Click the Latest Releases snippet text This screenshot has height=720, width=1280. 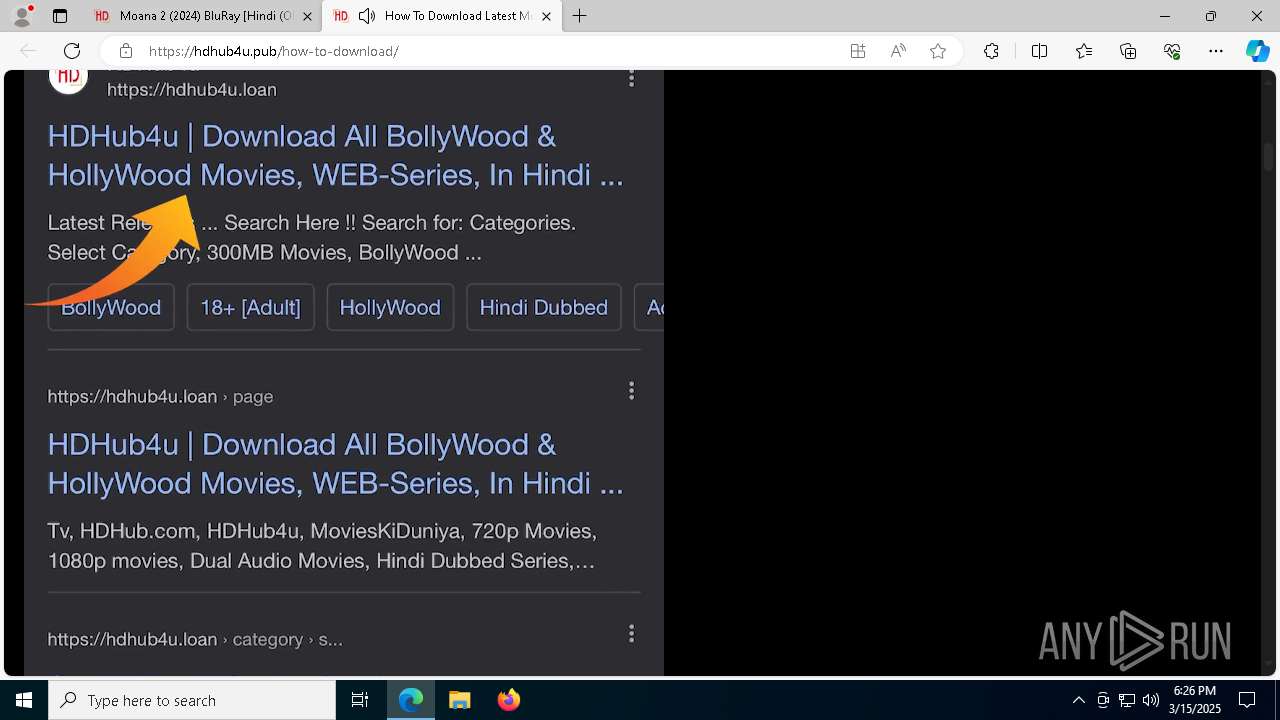pos(312,237)
